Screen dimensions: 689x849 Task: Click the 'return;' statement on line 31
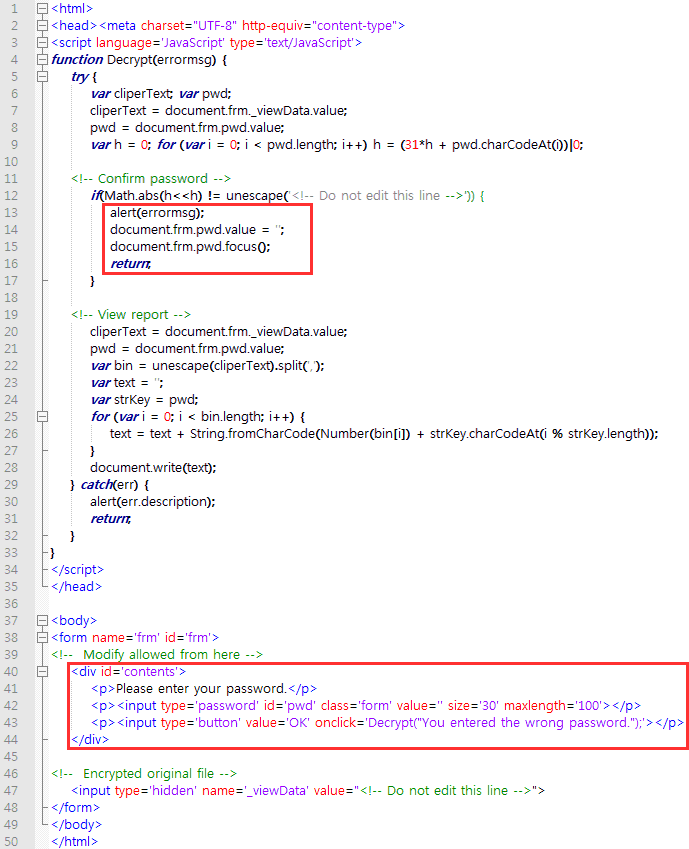click(x=110, y=519)
